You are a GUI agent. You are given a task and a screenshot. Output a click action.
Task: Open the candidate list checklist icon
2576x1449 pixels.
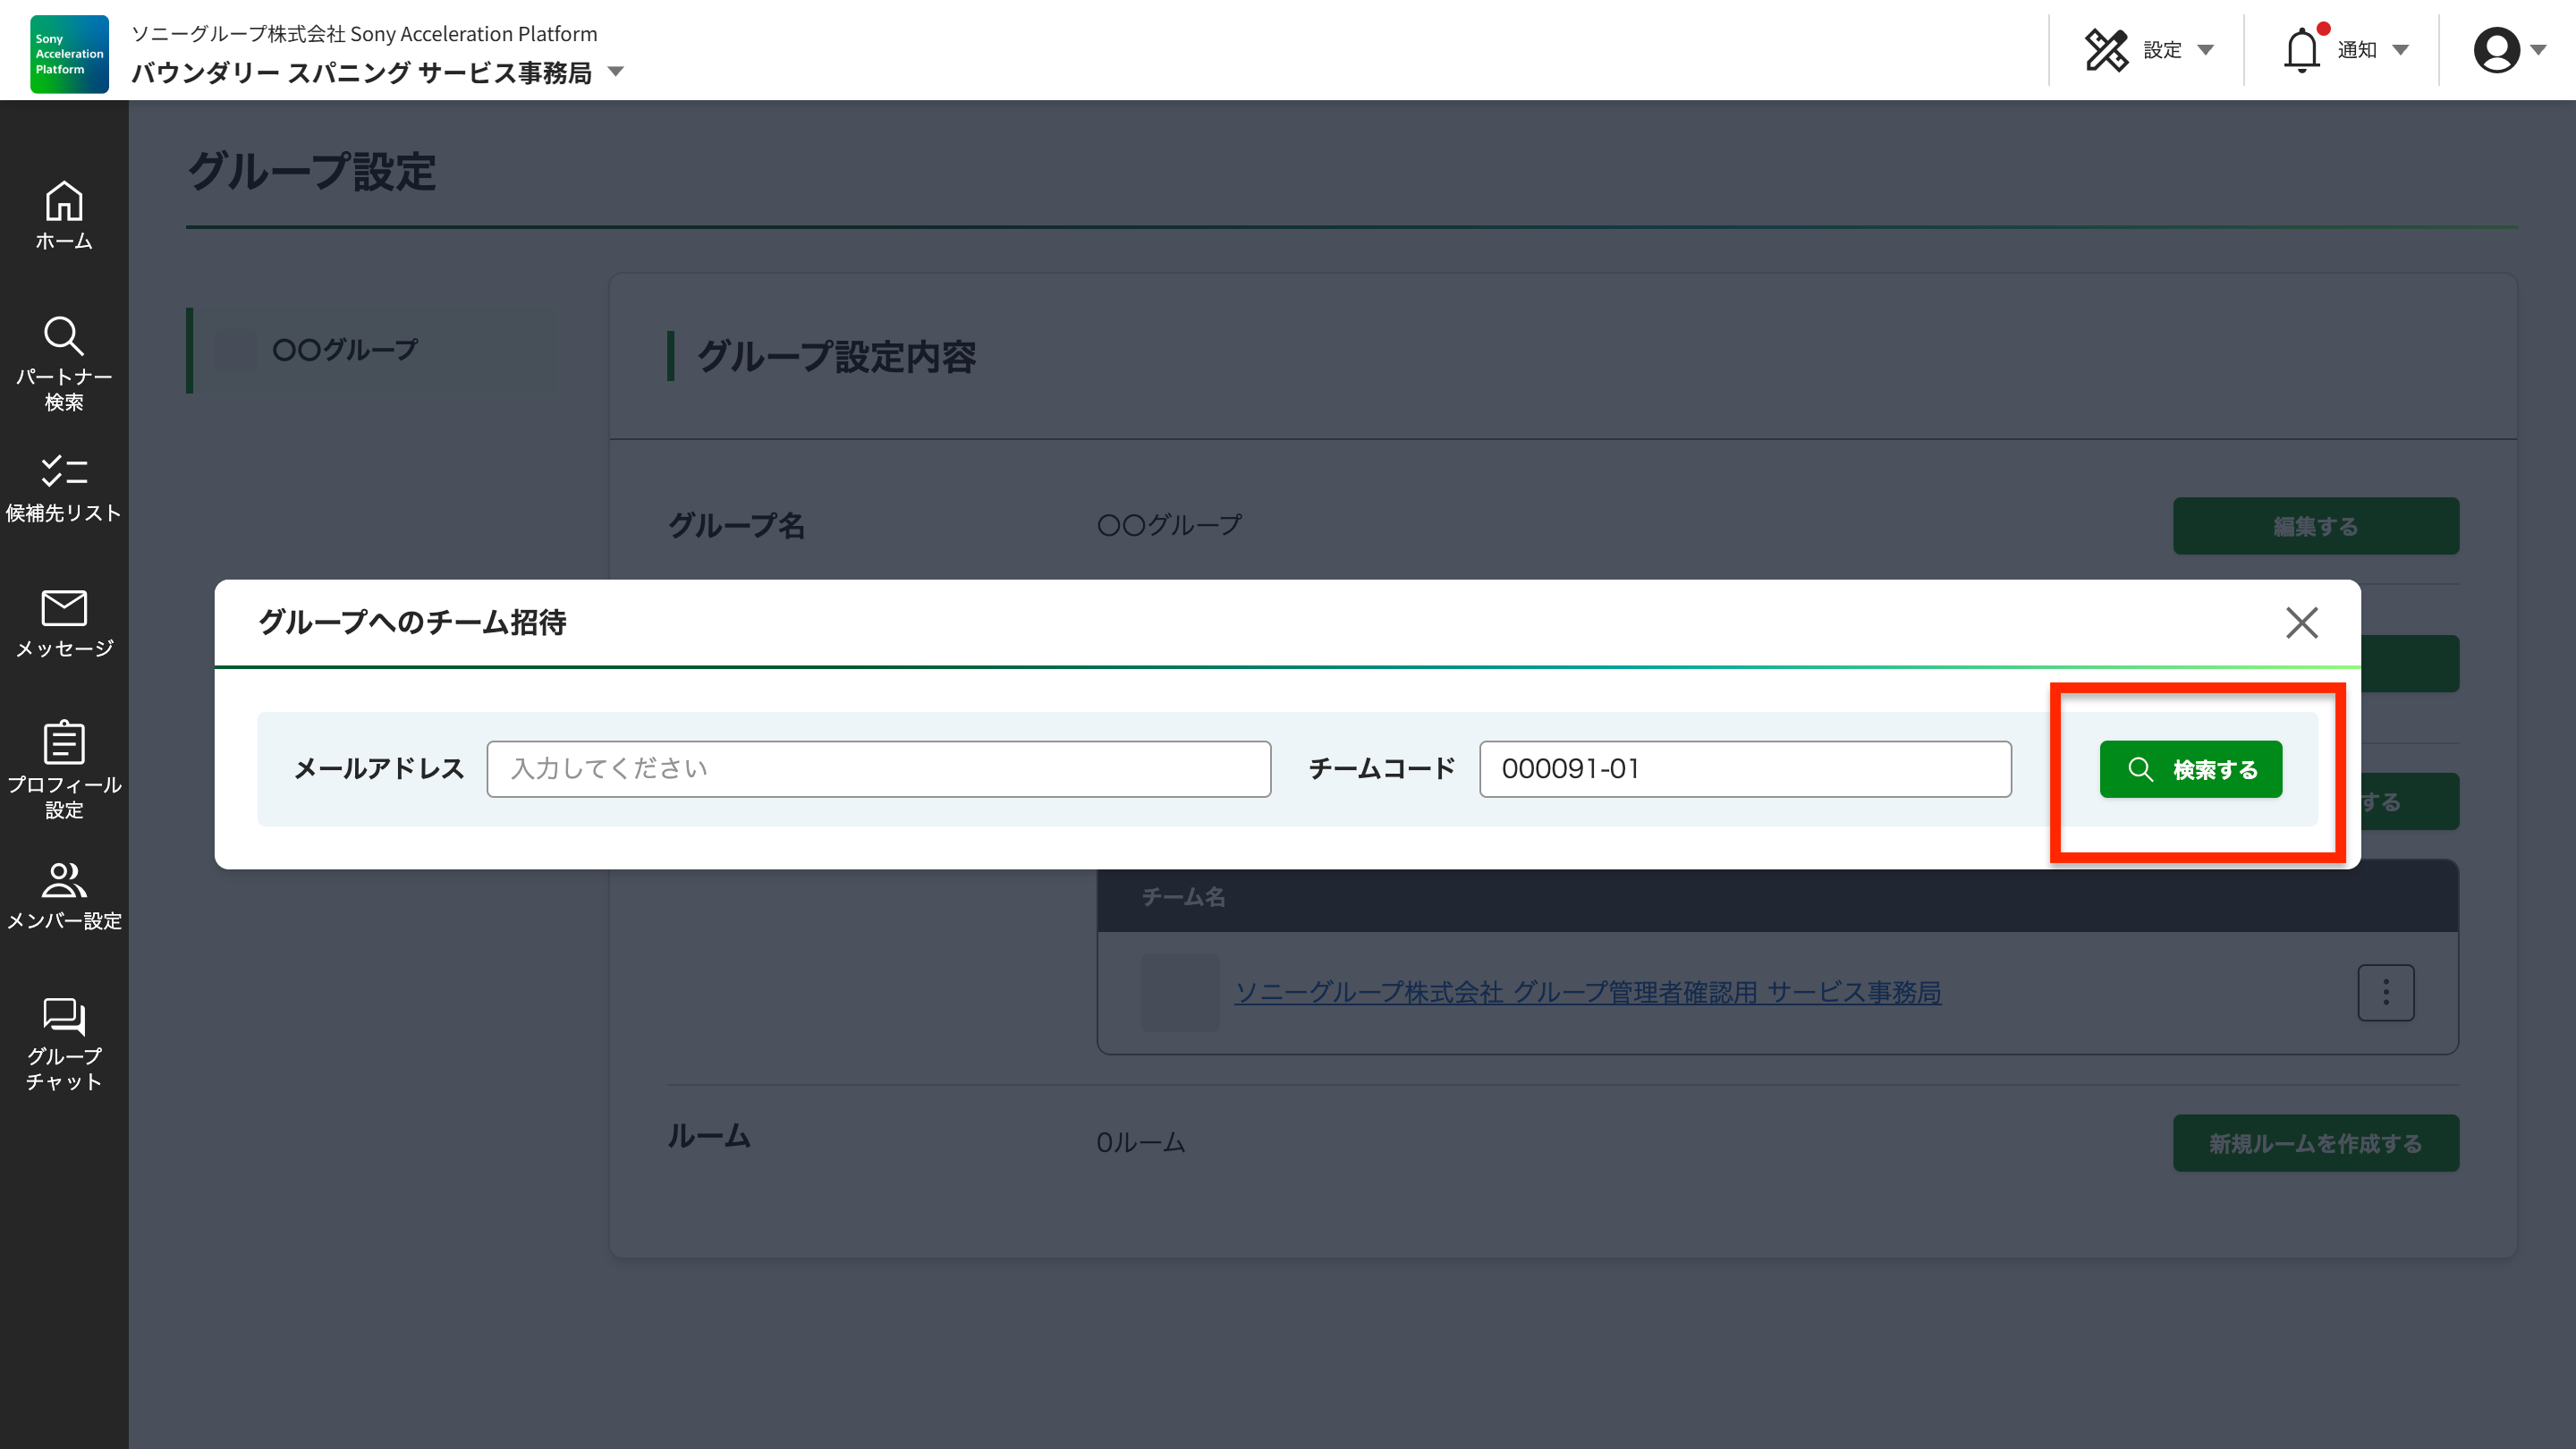pyautogui.click(x=64, y=471)
